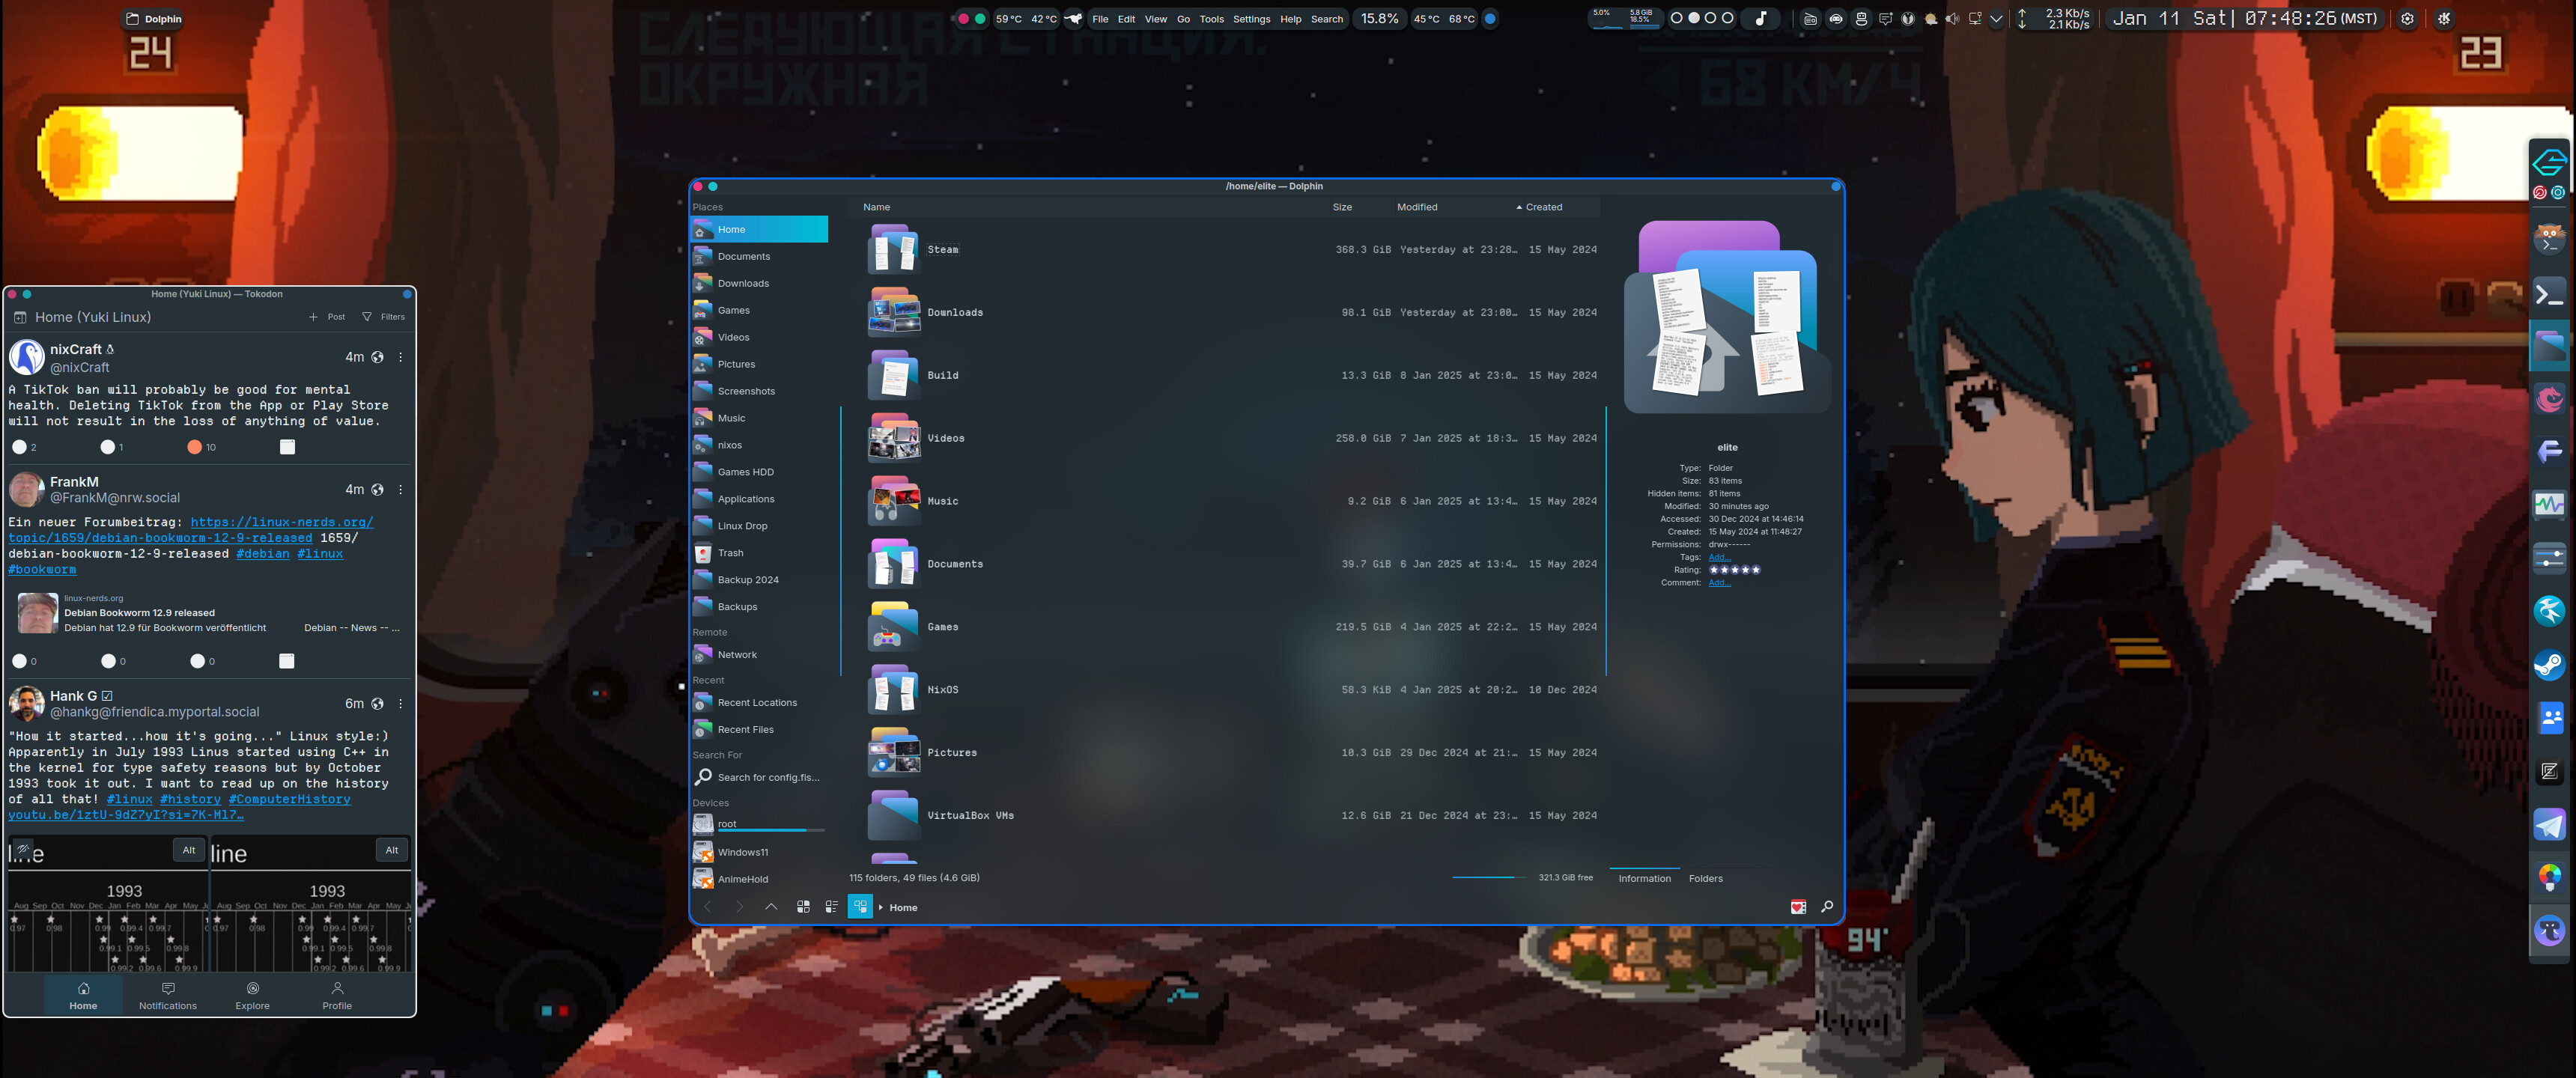Select the active details view mode button
This screenshot has height=1078, width=2576.
860,907
